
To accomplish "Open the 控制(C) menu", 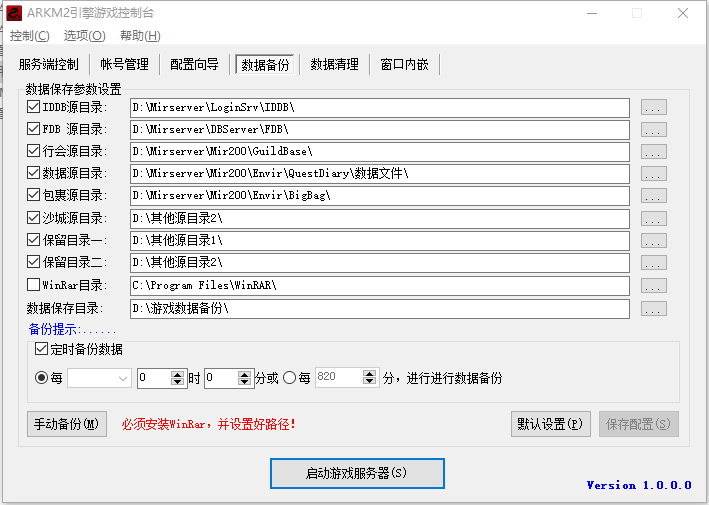I will (x=30, y=36).
